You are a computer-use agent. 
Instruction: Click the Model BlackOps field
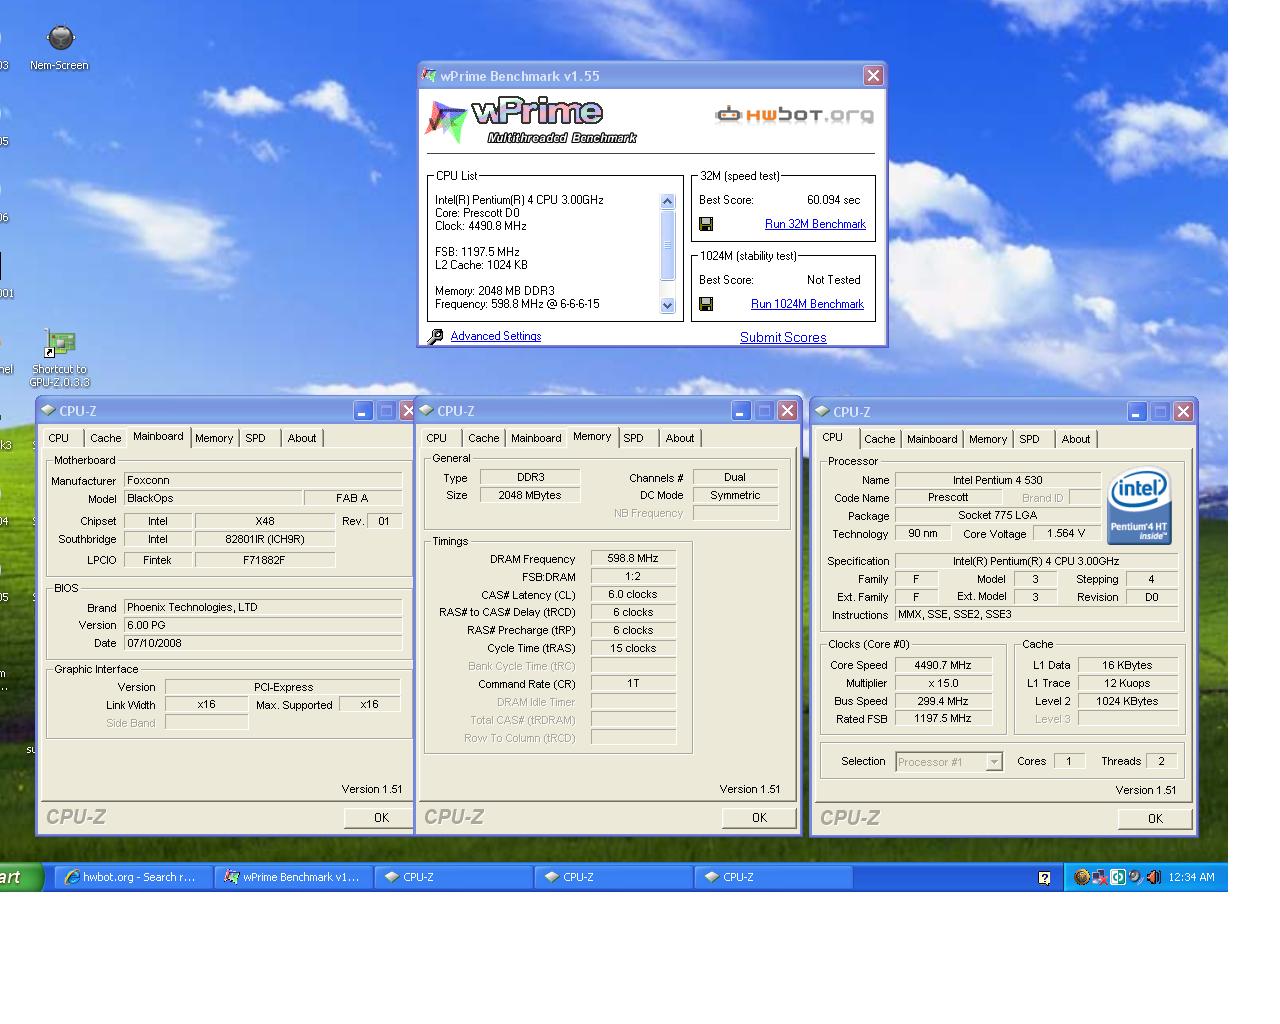(213, 498)
